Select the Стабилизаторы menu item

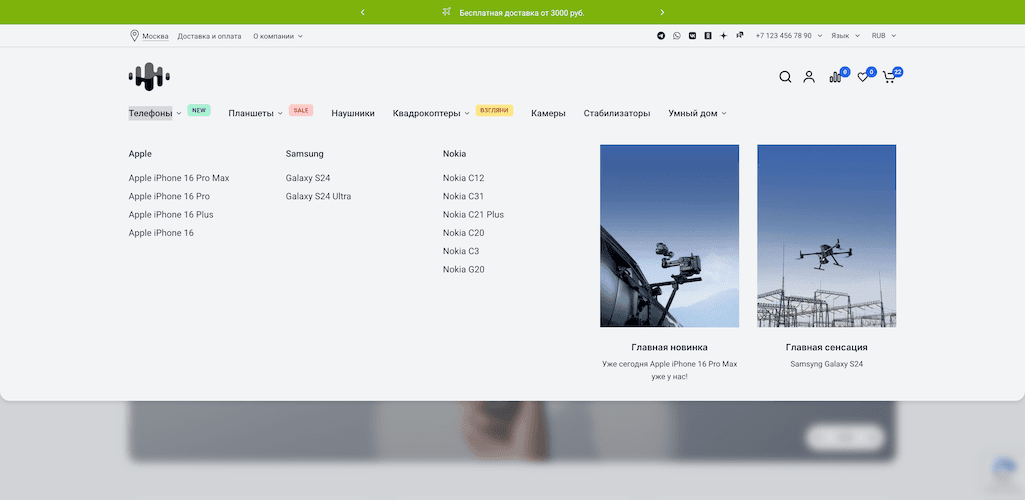tap(617, 113)
